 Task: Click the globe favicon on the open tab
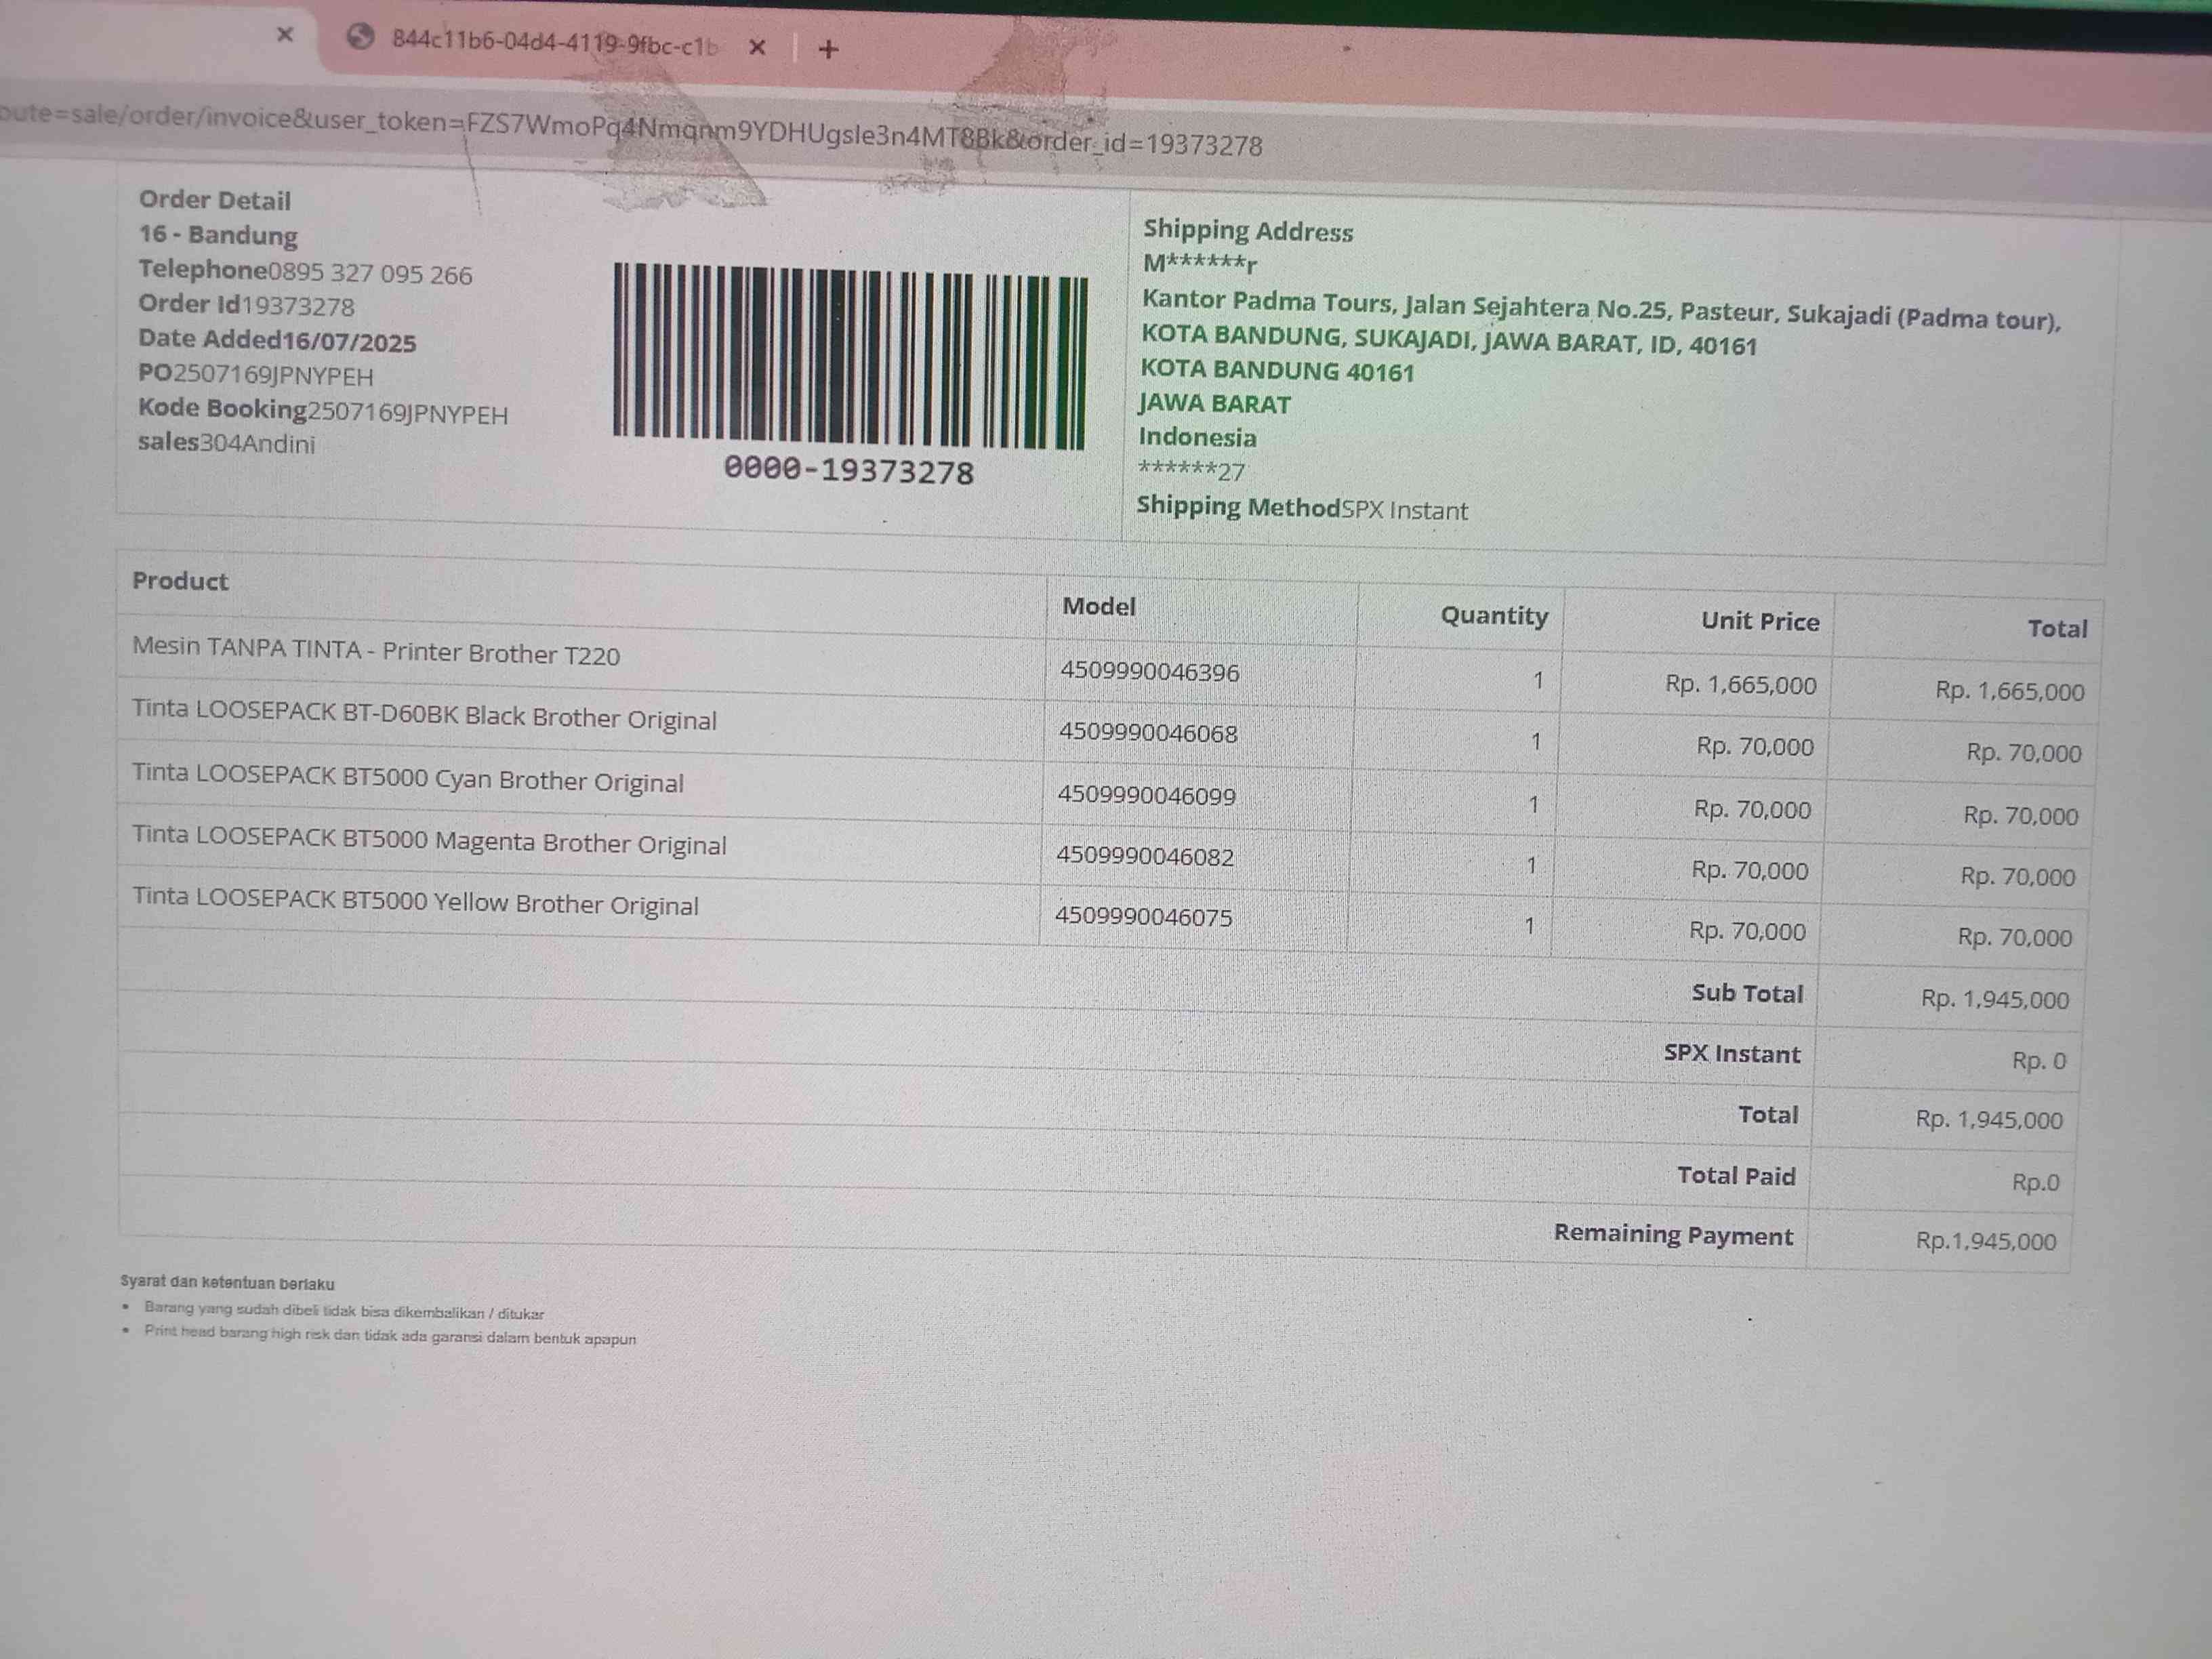360,38
